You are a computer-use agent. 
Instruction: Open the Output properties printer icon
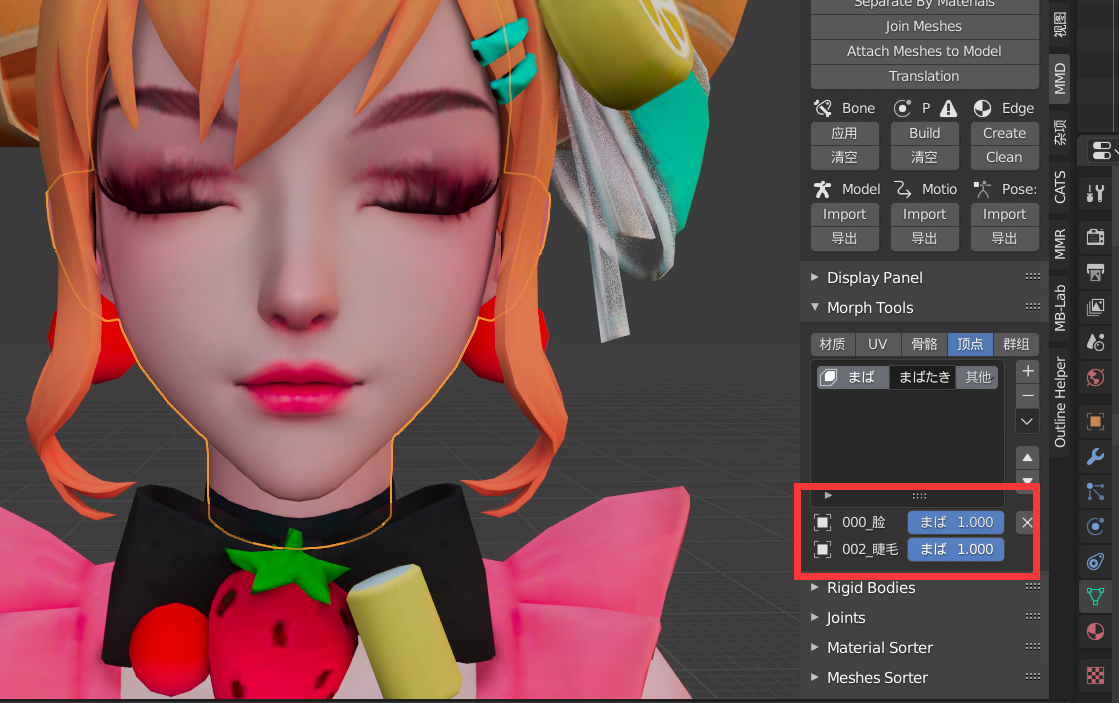click(x=1095, y=272)
